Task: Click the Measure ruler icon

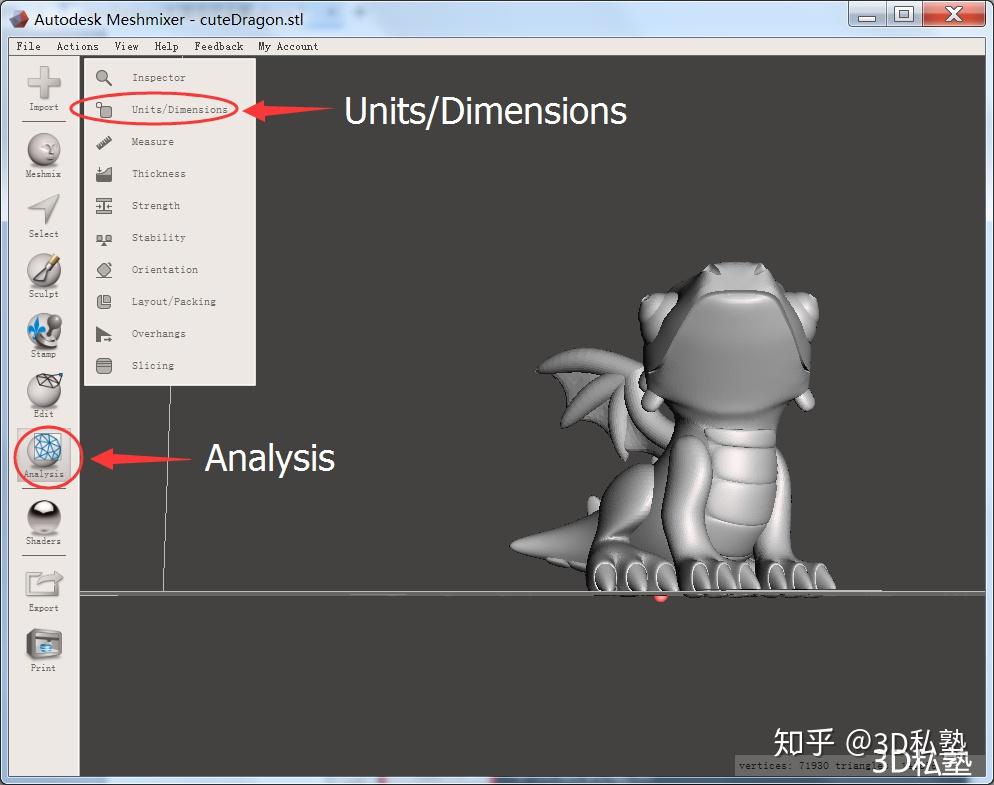Action: pos(104,143)
